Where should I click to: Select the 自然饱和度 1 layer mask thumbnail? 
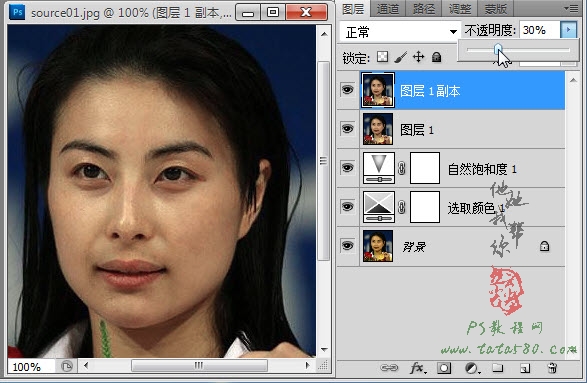425,168
